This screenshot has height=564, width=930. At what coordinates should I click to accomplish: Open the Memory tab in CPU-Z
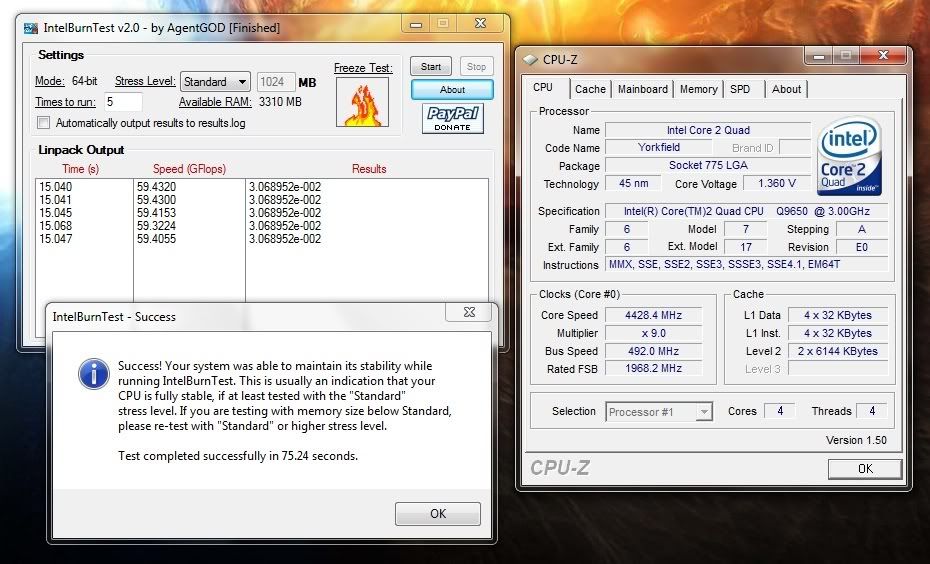click(698, 89)
